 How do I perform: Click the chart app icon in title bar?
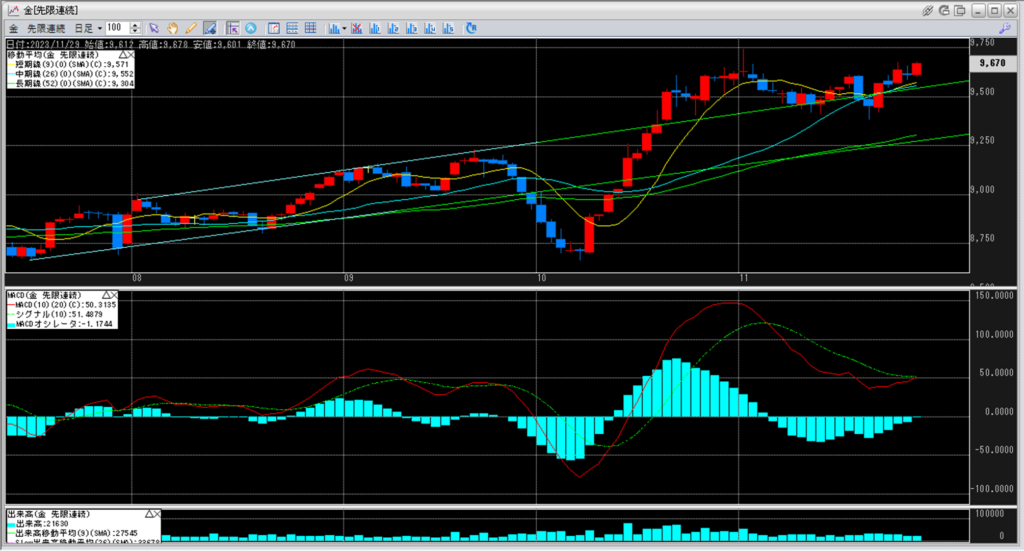(x=13, y=10)
